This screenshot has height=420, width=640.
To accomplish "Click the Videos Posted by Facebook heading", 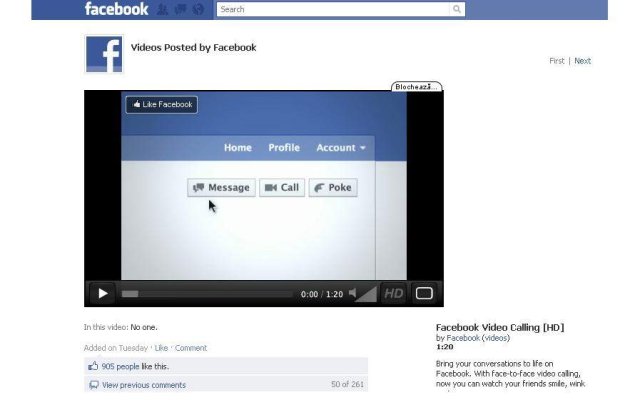I will click(x=193, y=47).
